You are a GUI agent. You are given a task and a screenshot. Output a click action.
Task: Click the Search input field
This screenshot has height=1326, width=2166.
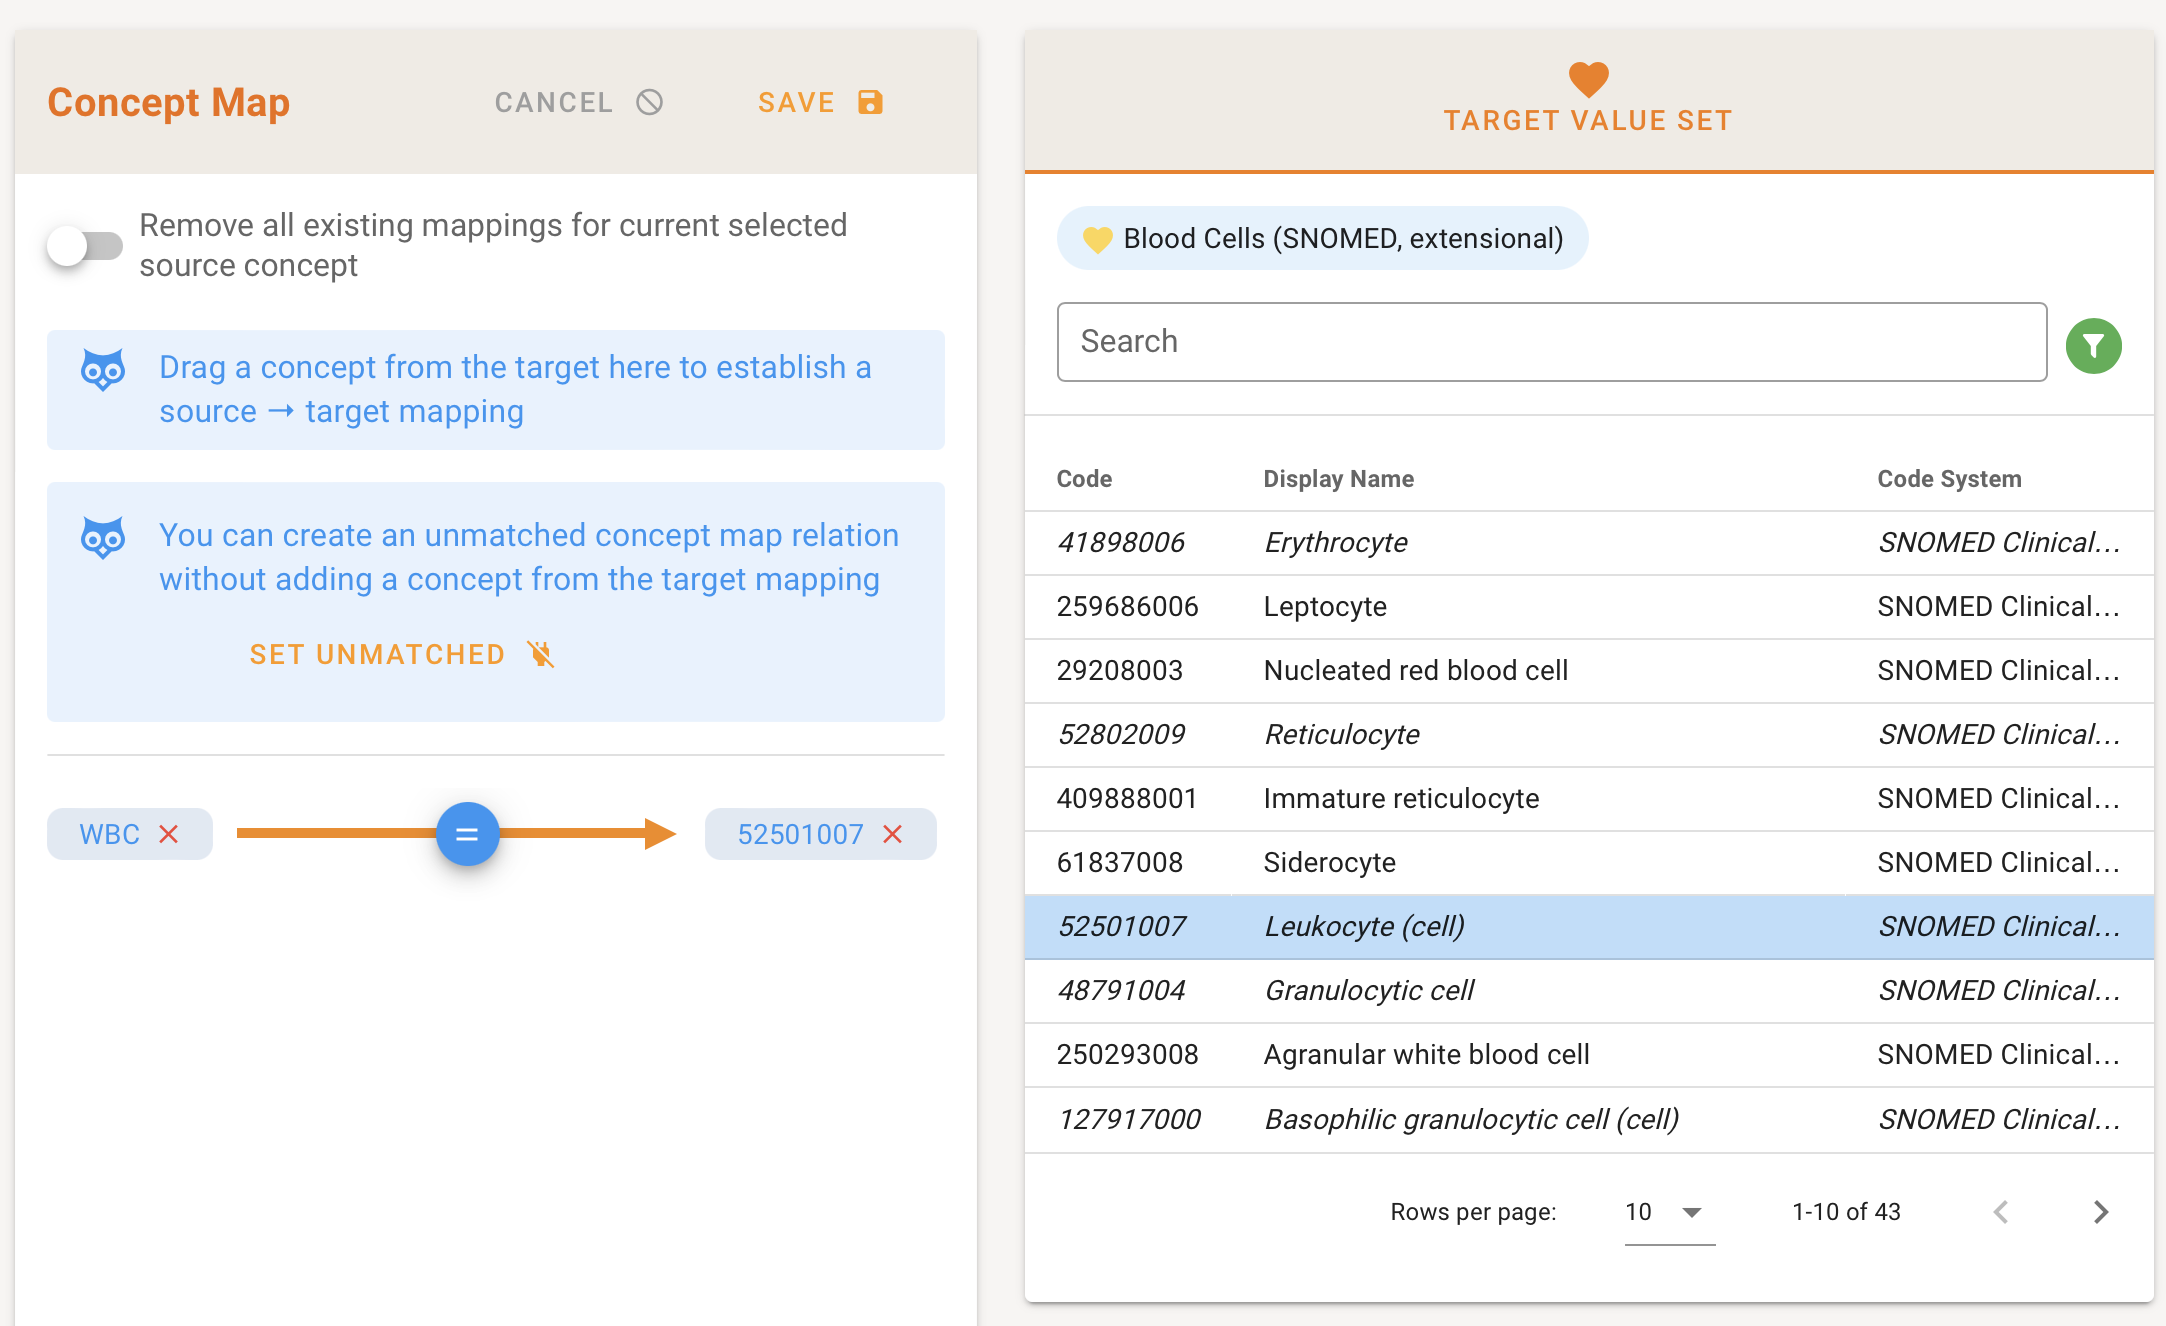click(x=1551, y=342)
